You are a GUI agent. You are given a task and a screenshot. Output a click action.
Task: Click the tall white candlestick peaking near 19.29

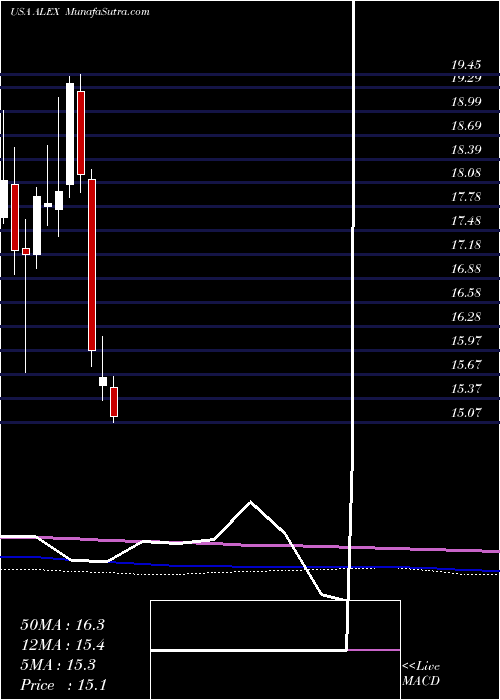coord(70,134)
